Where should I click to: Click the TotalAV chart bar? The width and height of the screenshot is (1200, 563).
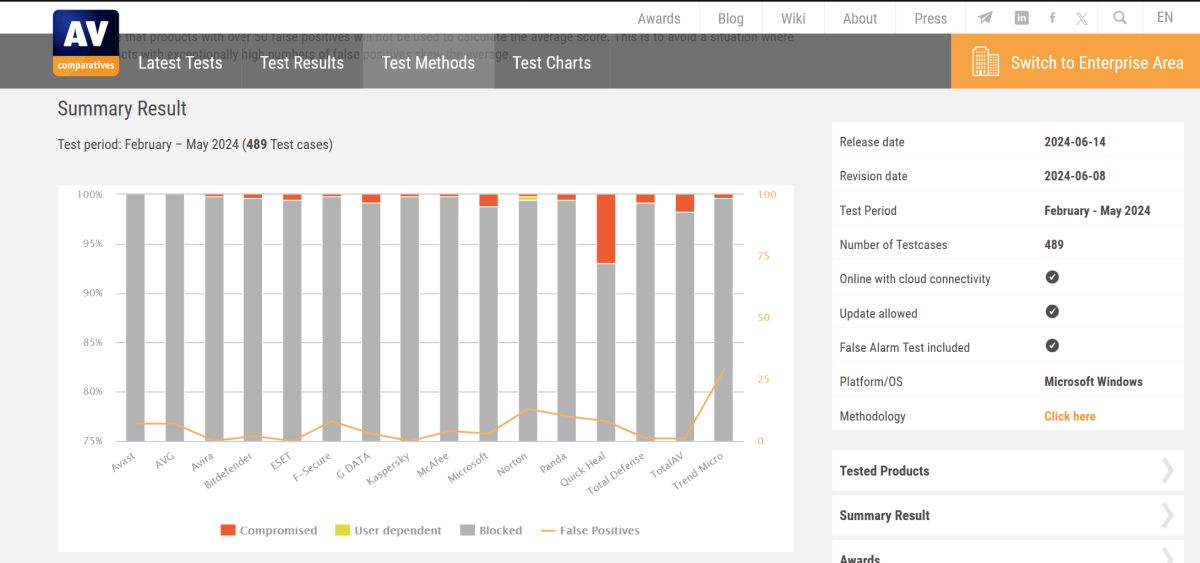tap(685, 318)
